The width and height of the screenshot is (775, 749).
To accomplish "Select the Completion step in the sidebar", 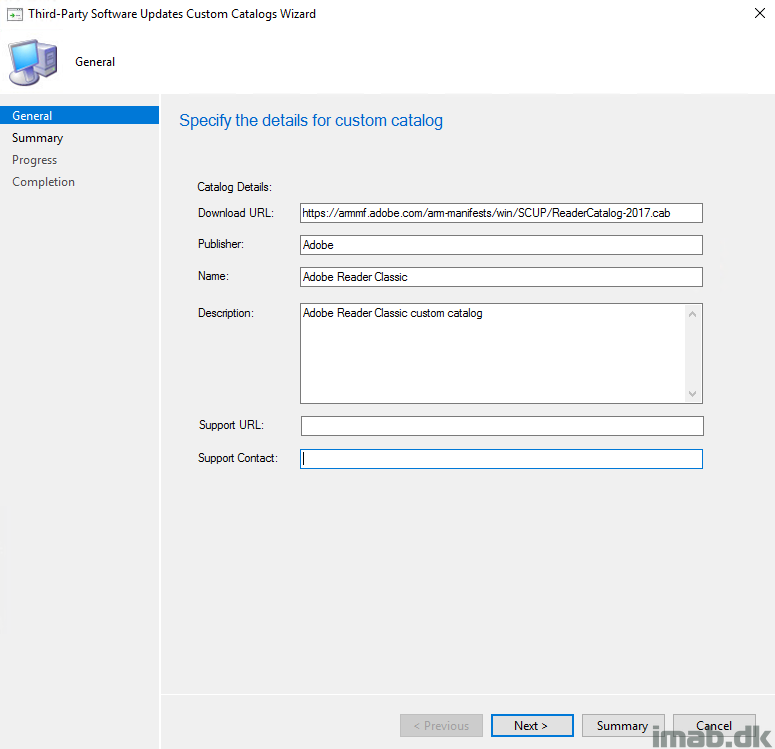I will 43,182.
